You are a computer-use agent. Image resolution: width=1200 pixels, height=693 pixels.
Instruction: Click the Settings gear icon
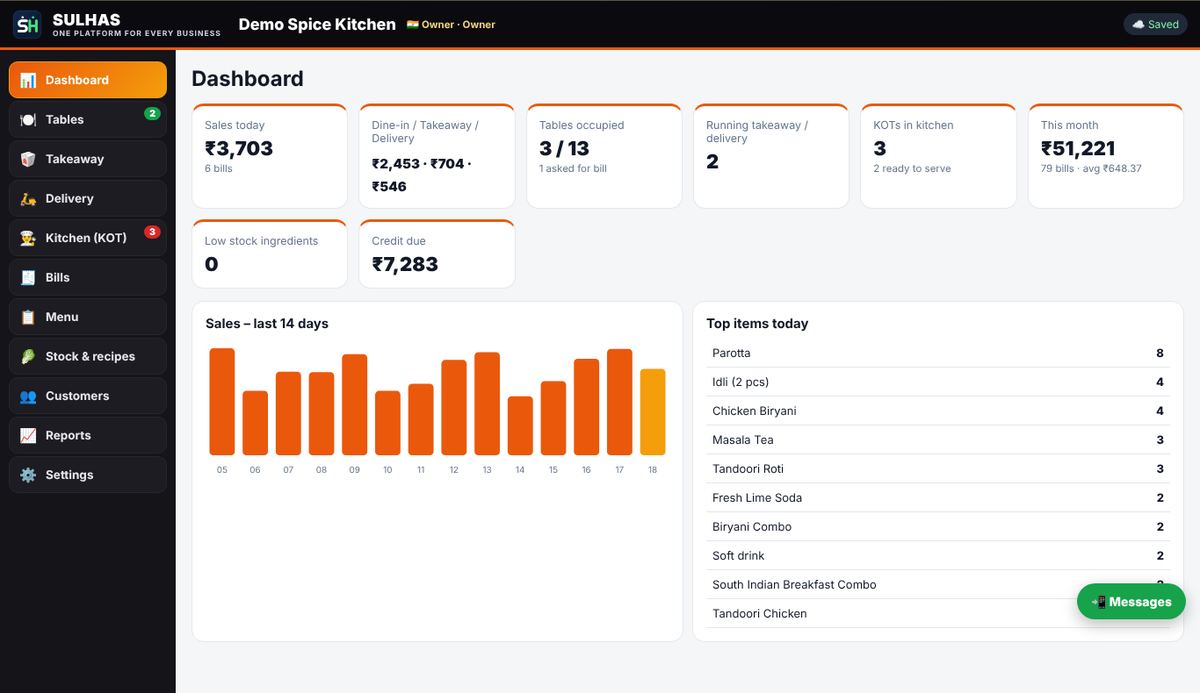tap(28, 475)
